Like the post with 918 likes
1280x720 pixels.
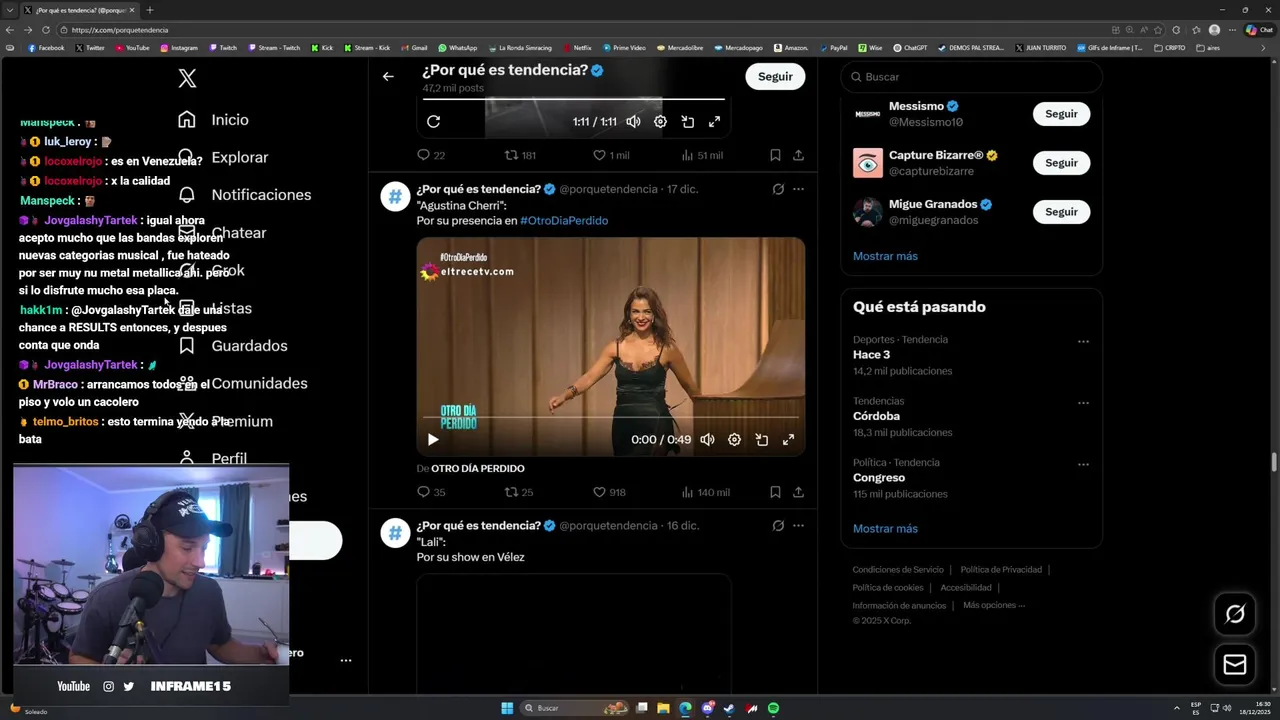609,492
